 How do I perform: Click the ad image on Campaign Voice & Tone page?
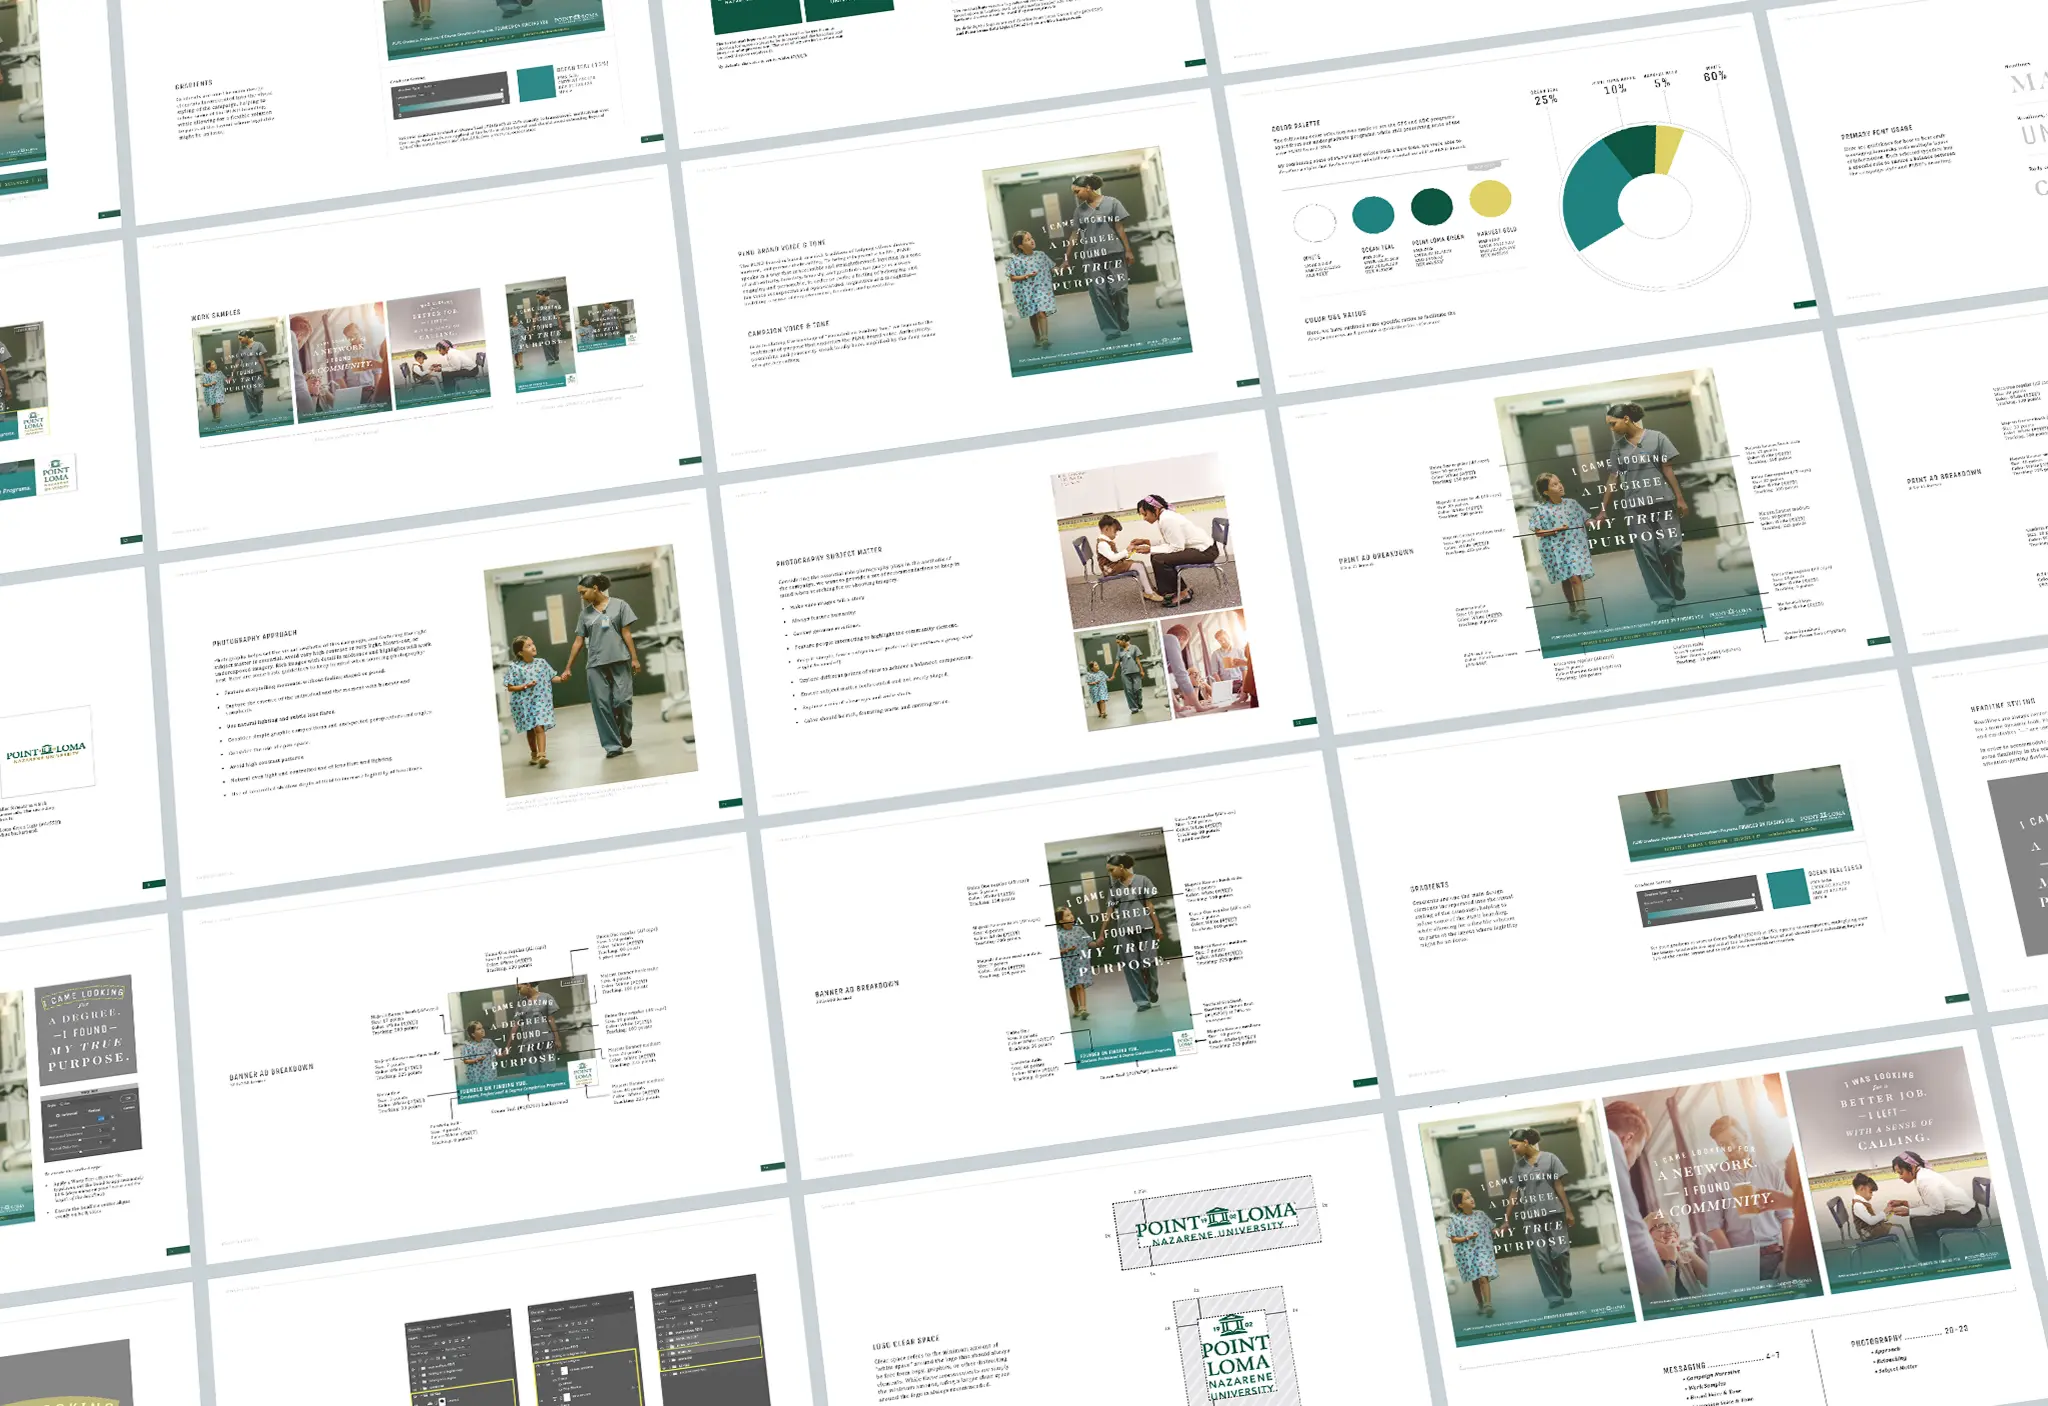point(1087,262)
